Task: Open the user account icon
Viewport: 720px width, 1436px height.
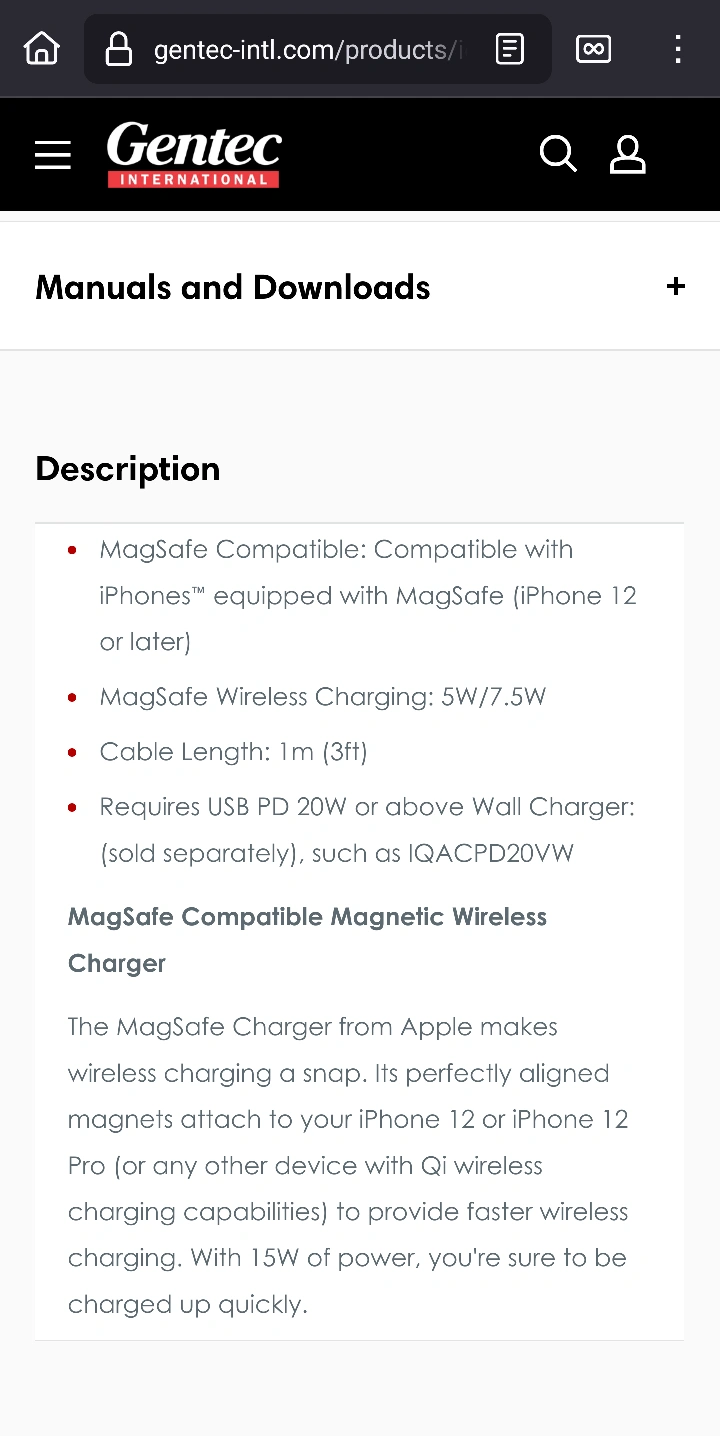Action: coord(628,155)
